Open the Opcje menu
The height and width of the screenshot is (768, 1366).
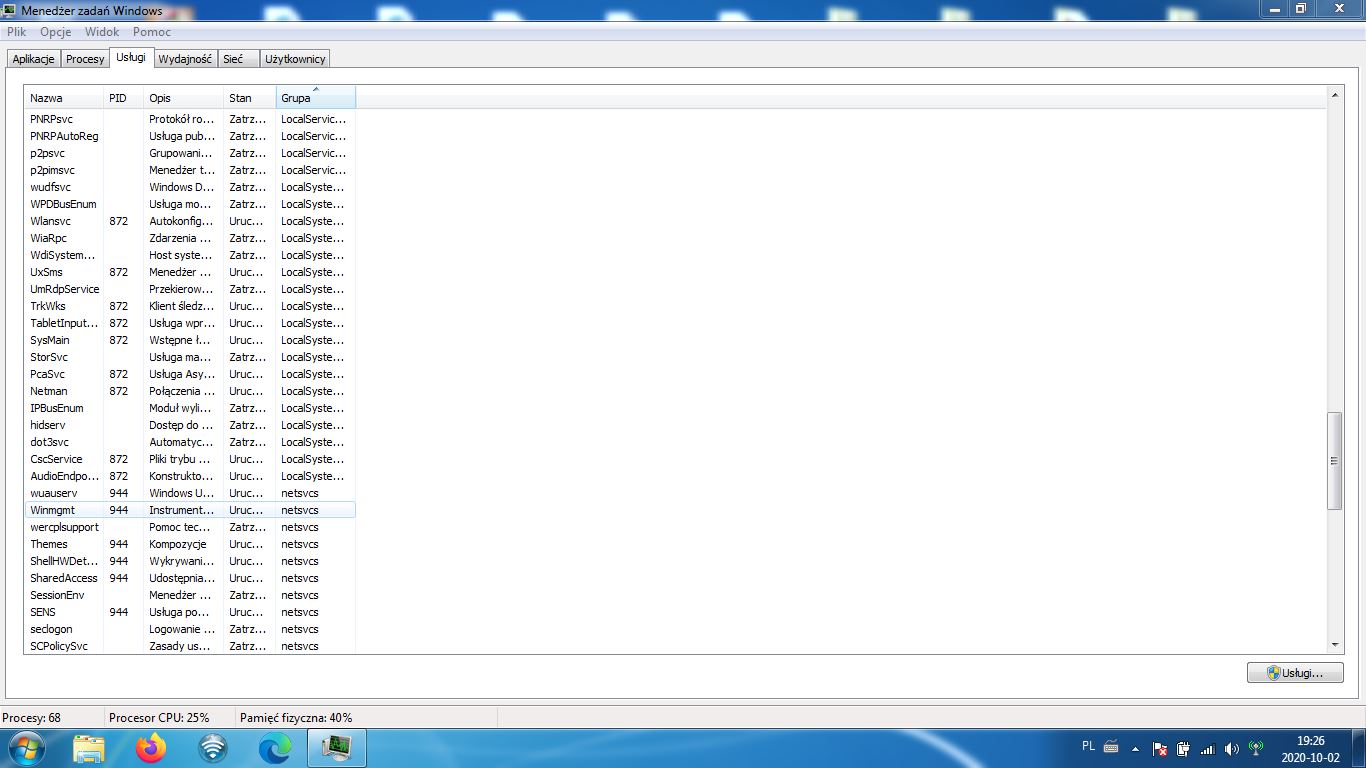(x=56, y=32)
